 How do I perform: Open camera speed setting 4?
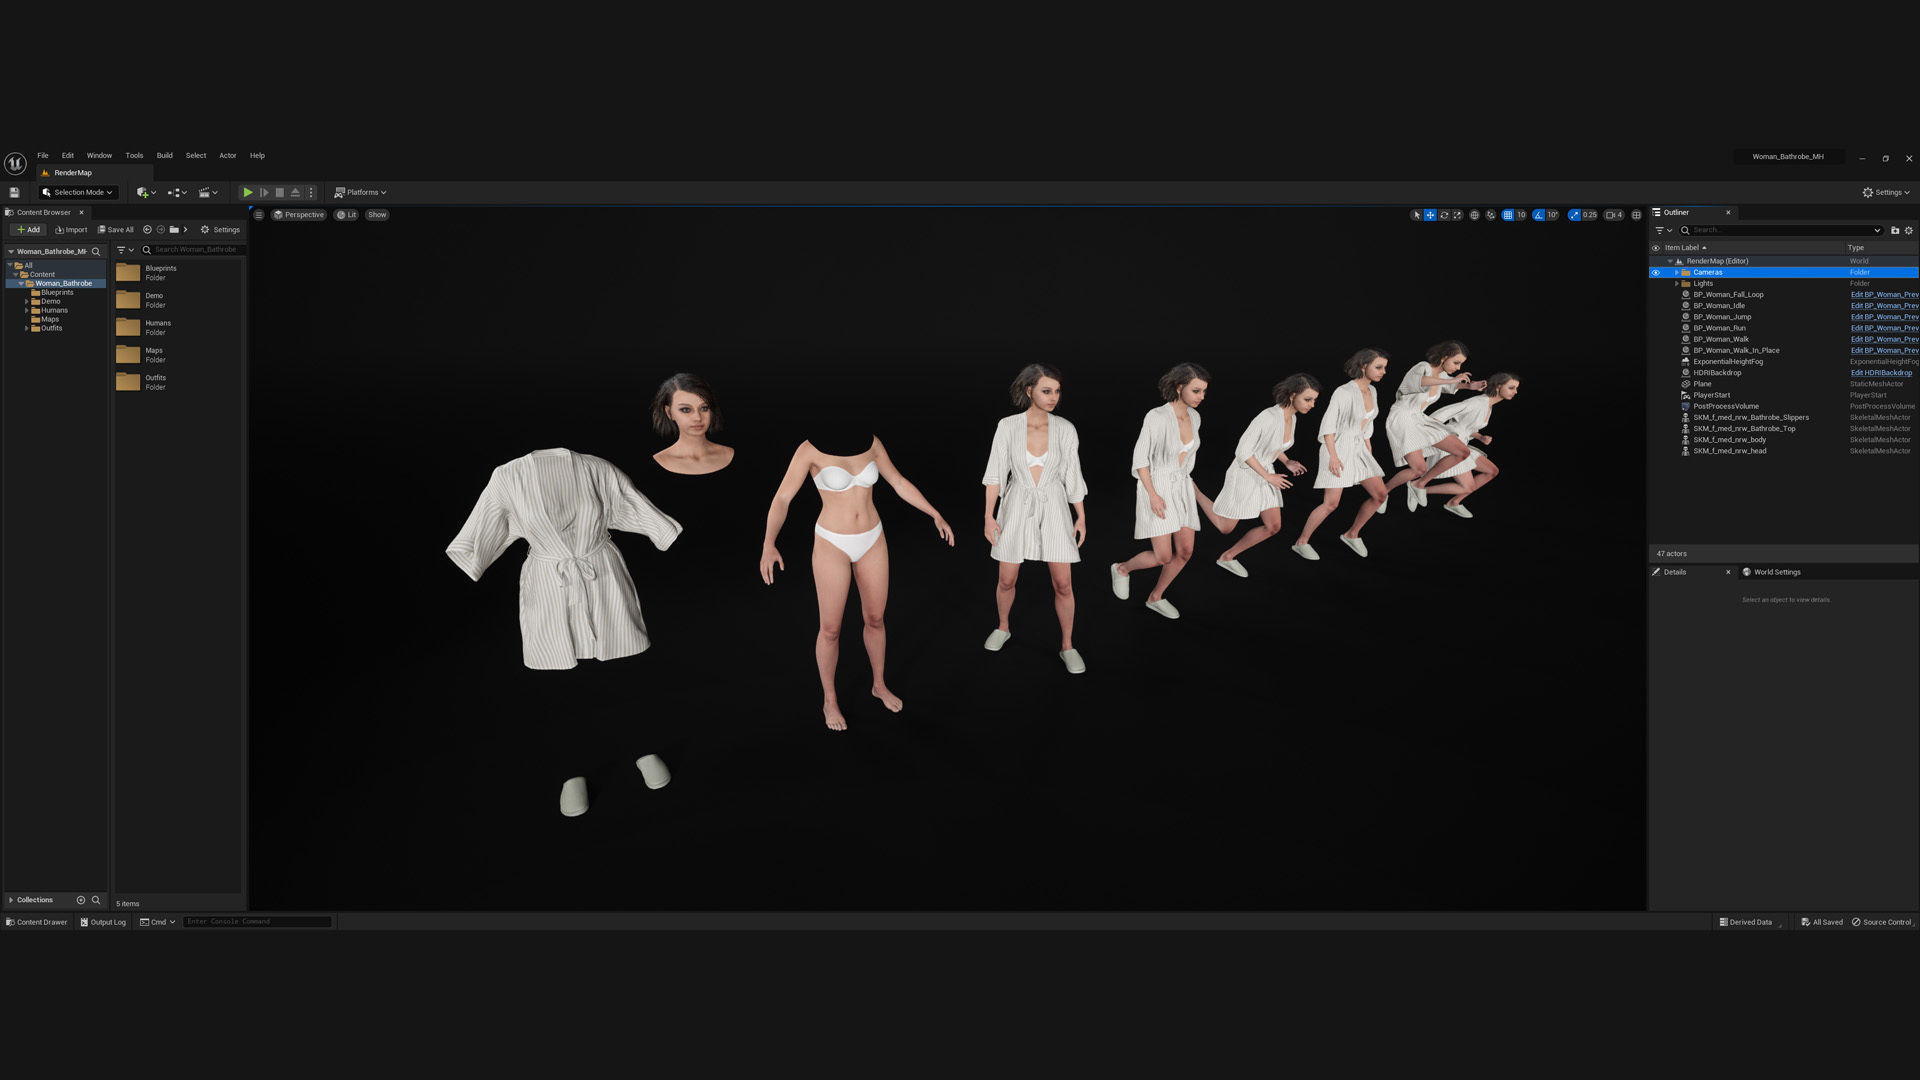(1614, 214)
